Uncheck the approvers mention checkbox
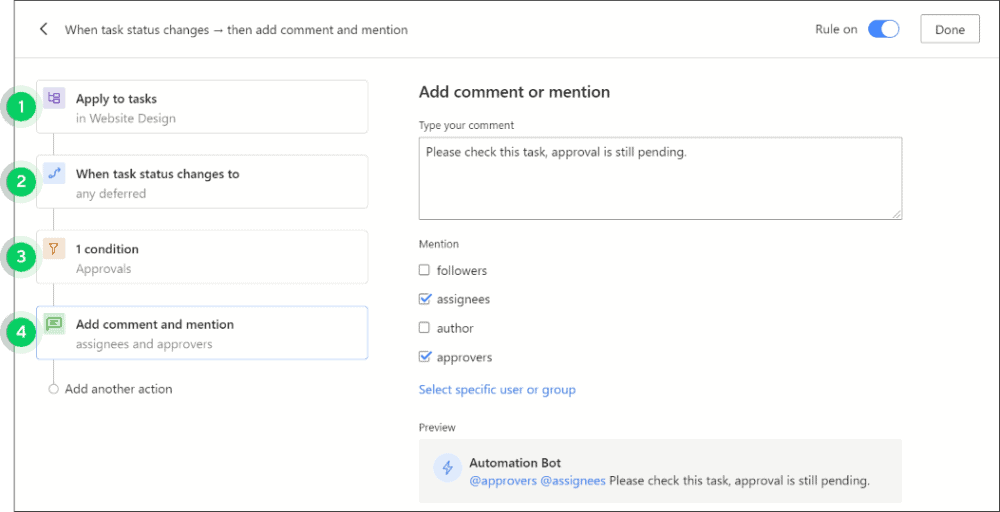The width and height of the screenshot is (1000, 512). (424, 357)
